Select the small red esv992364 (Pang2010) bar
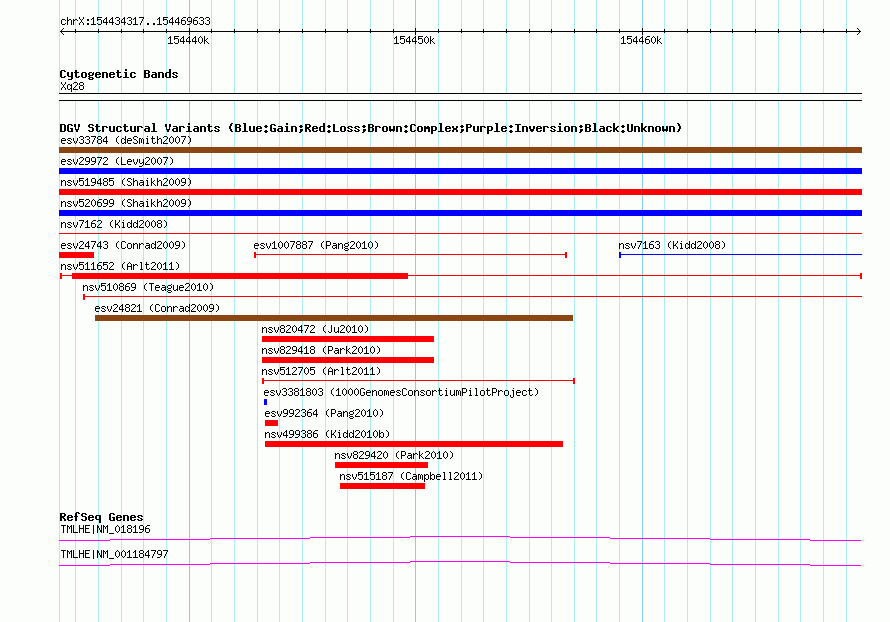890x622 pixels. point(271,423)
